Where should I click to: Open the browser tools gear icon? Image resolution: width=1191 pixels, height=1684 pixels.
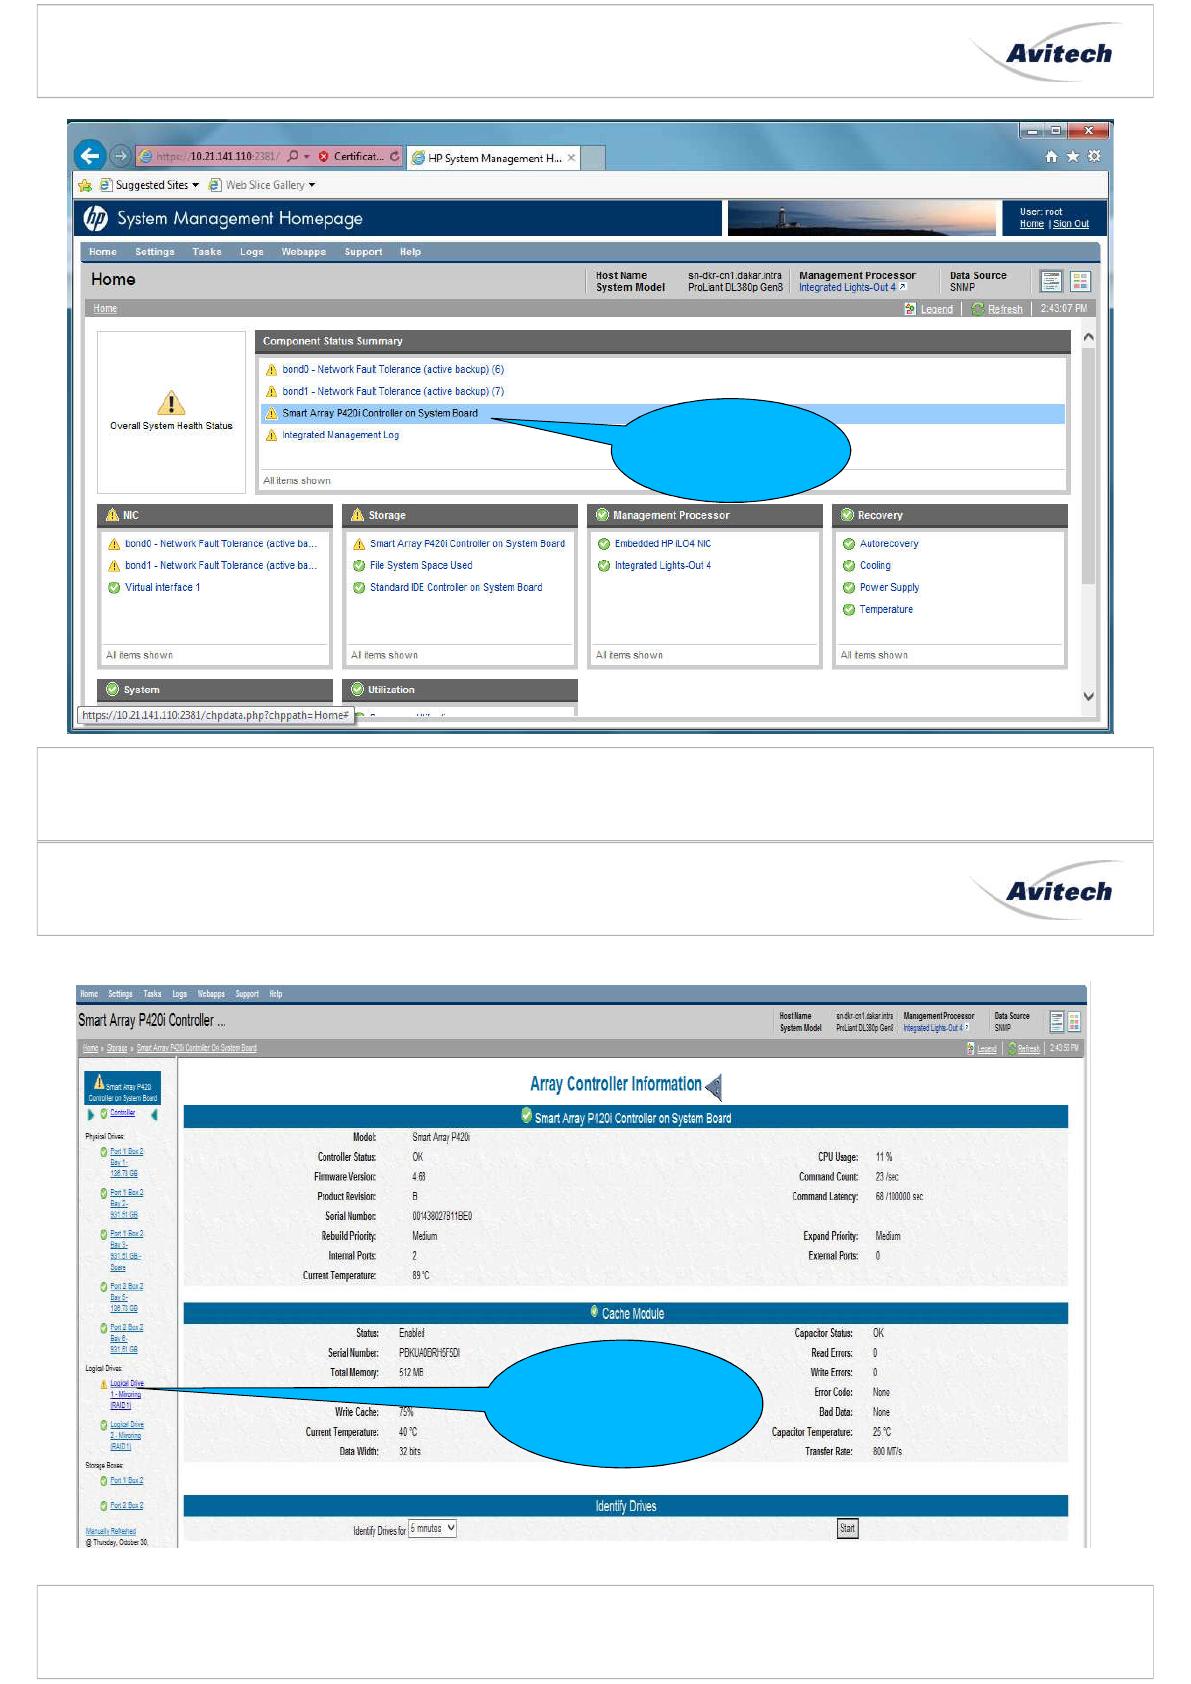coord(1093,156)
